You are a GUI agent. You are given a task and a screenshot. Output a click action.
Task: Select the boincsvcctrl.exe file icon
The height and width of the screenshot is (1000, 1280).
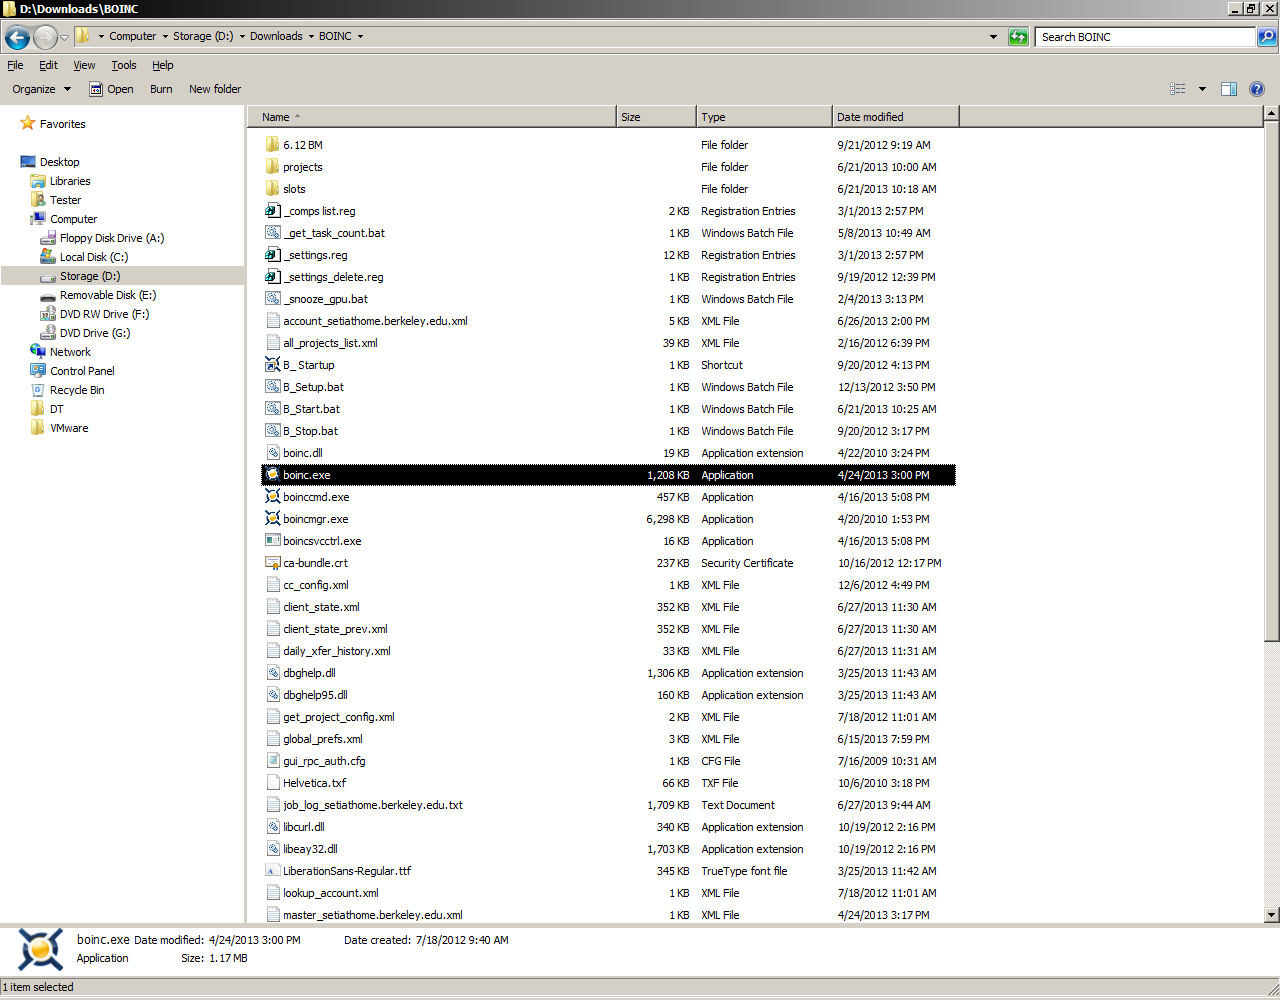(x=272, y=541)
